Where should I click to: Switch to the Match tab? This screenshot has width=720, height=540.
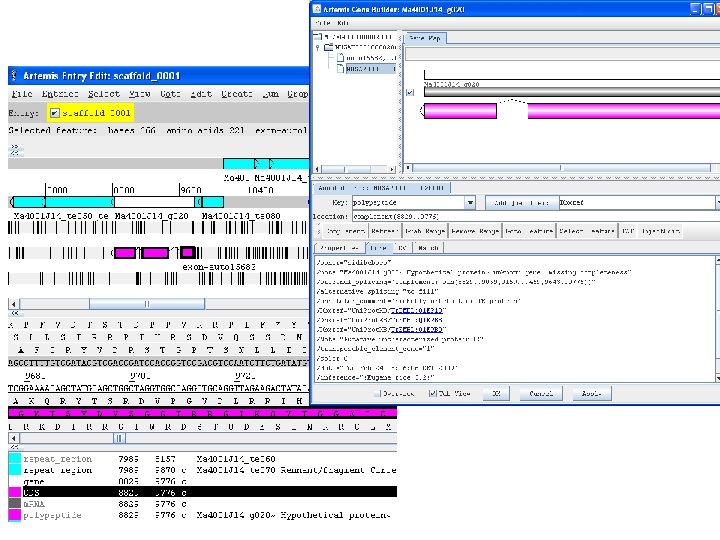tap(428, 248)
